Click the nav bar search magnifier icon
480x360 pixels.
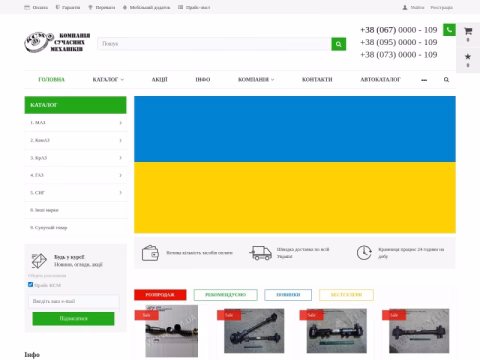pyautogui.click(x=446, y=80)
